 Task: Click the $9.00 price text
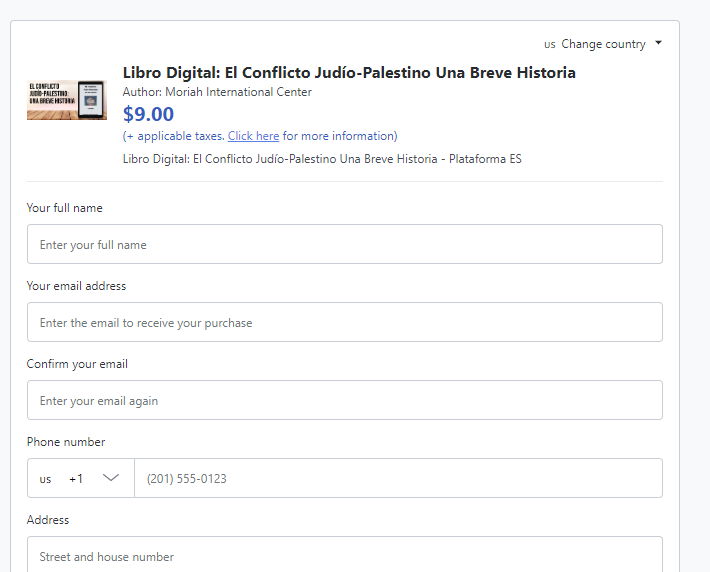click(x=148, y=114)
